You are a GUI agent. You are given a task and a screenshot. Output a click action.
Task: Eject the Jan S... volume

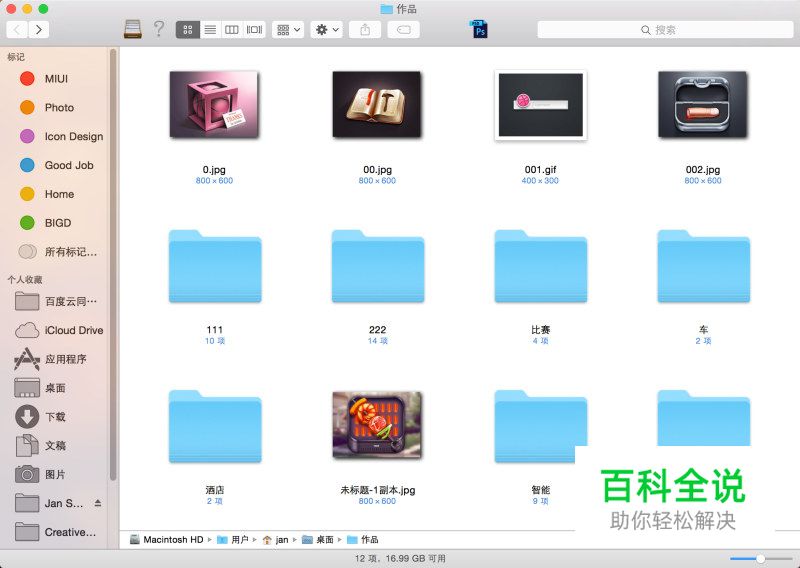[x=98, y=503]
